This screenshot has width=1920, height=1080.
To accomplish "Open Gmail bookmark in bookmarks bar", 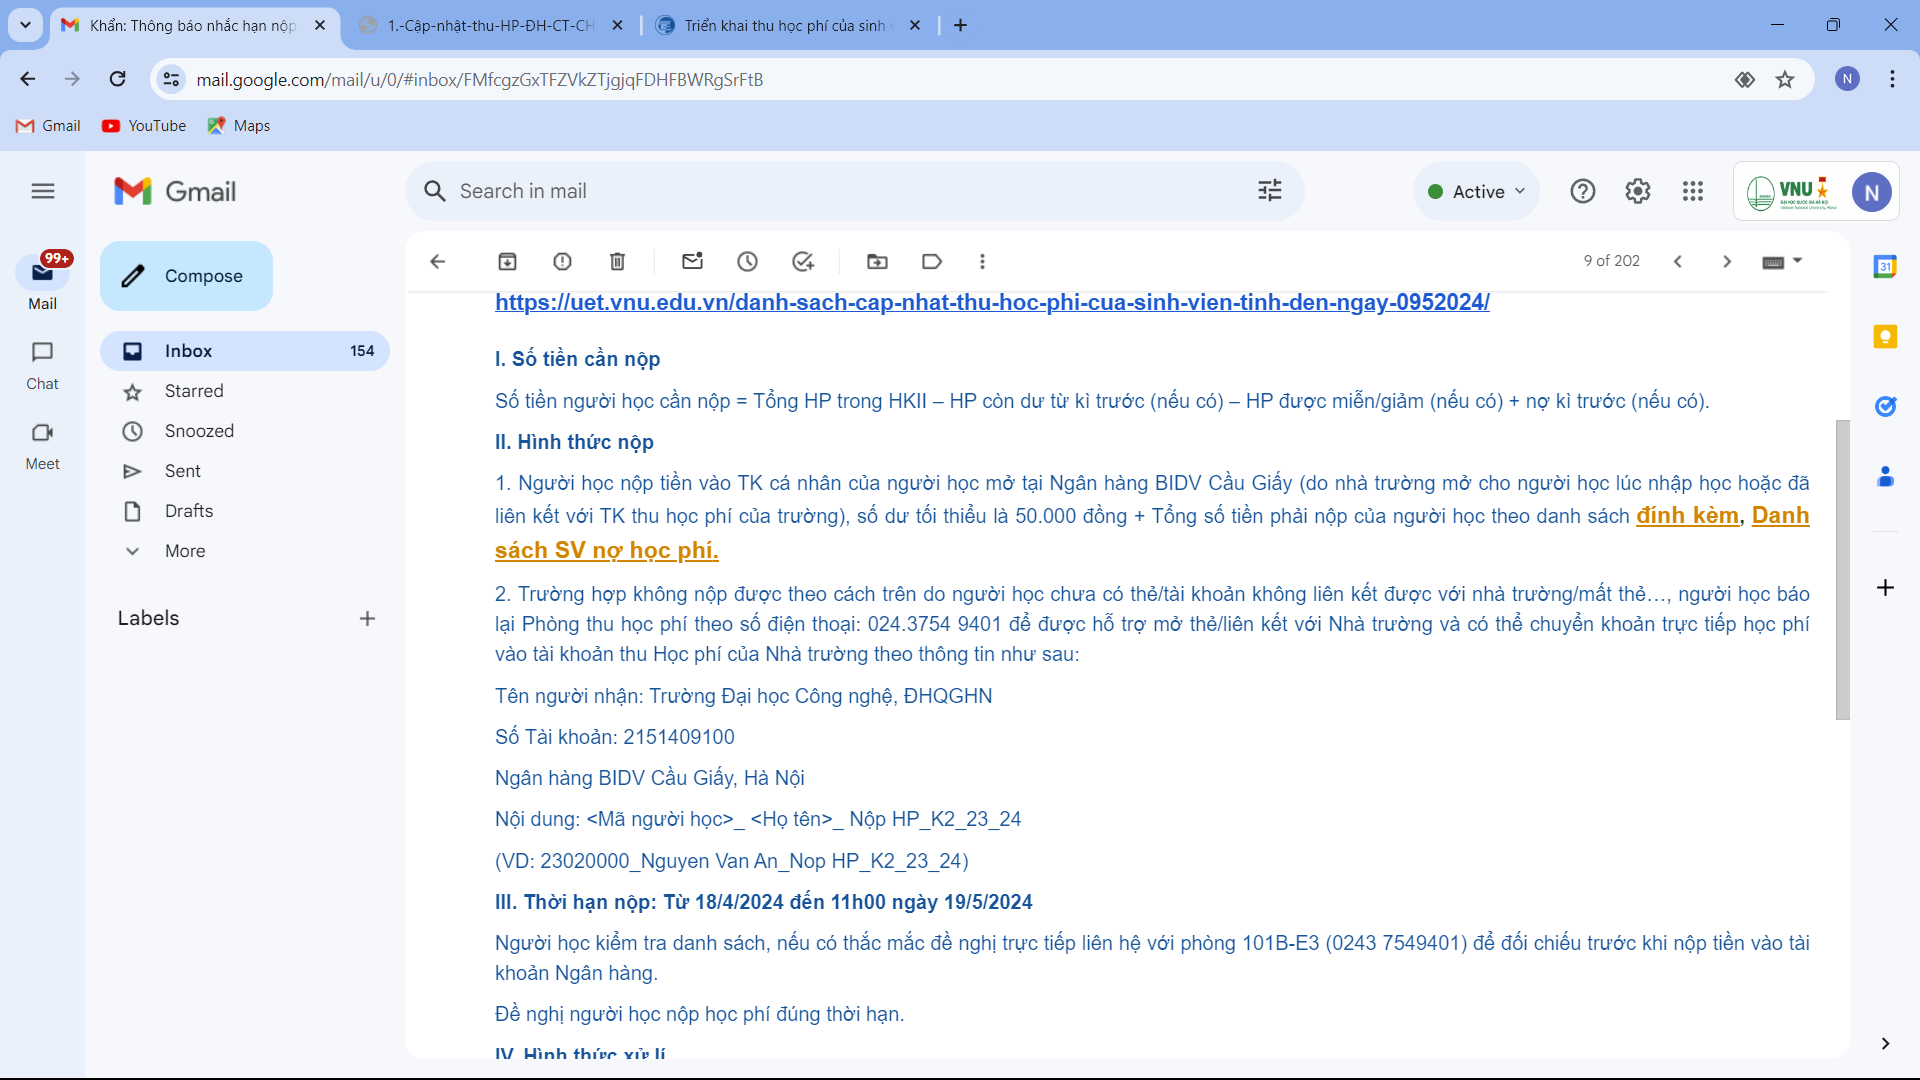I will tap(49, 126).
